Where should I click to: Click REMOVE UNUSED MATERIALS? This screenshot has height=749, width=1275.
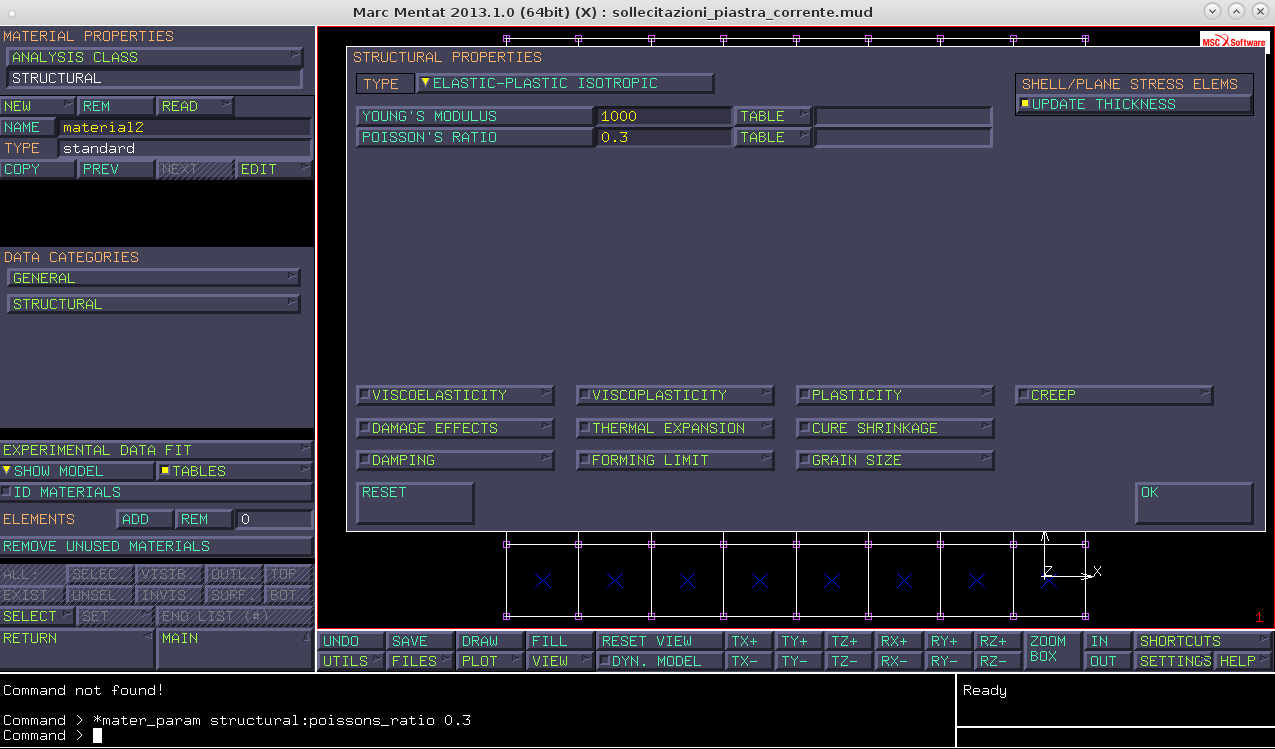[156, 546]
